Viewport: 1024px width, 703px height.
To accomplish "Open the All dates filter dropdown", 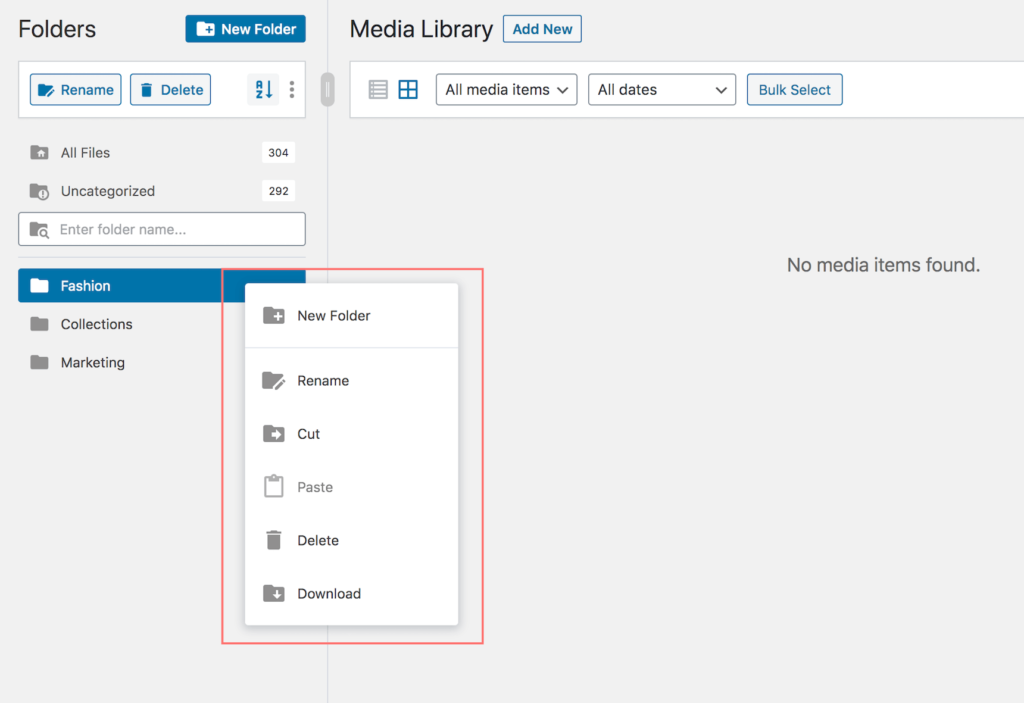I will coord(662,89).
